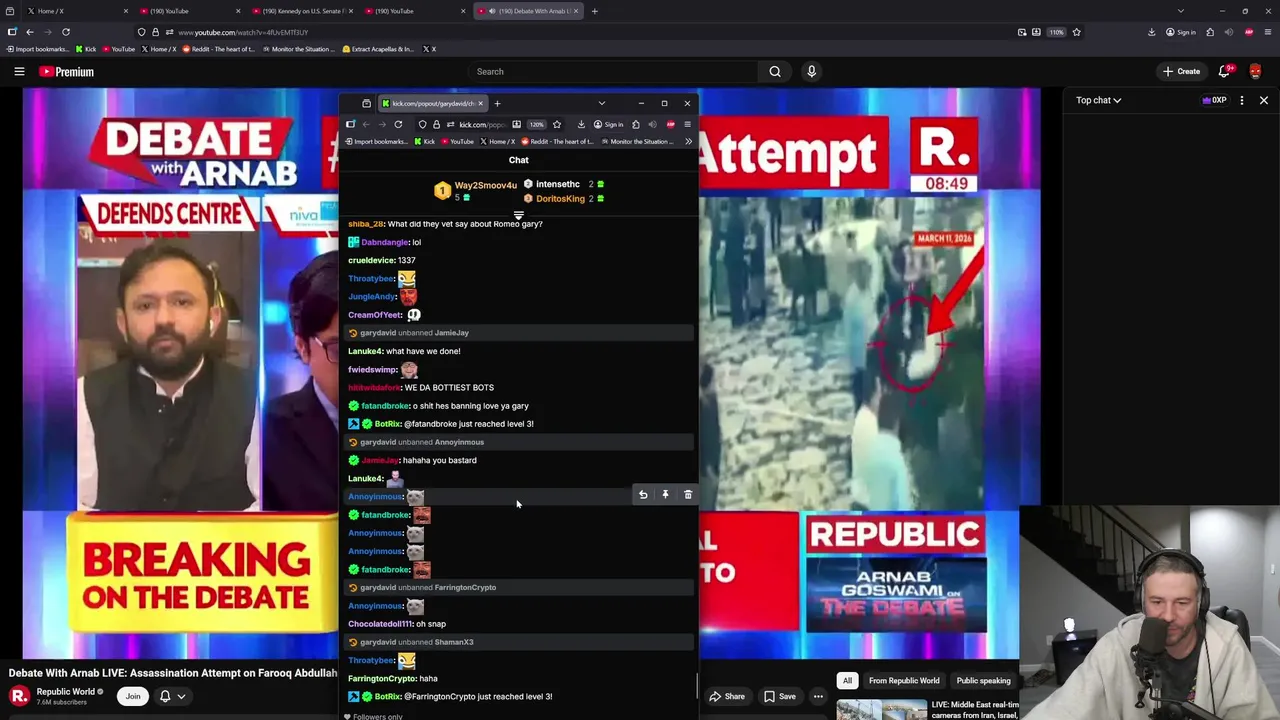1280x720 pixels.
Task: Click the ABP adblock extension icon
Action: click(1249, 32)
